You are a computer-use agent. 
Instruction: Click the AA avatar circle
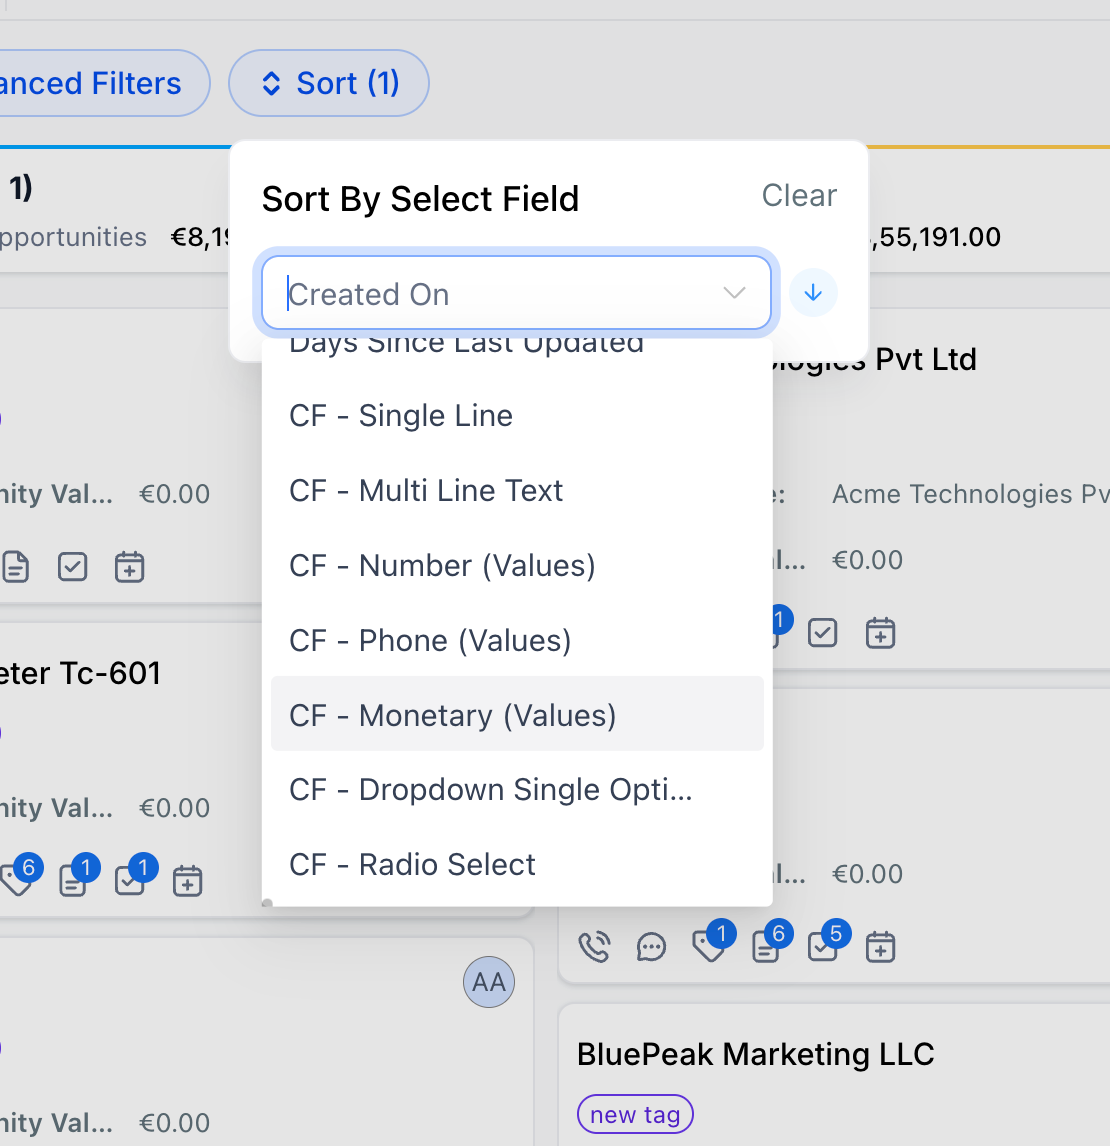pyautogui.click(x=488, y=982)
